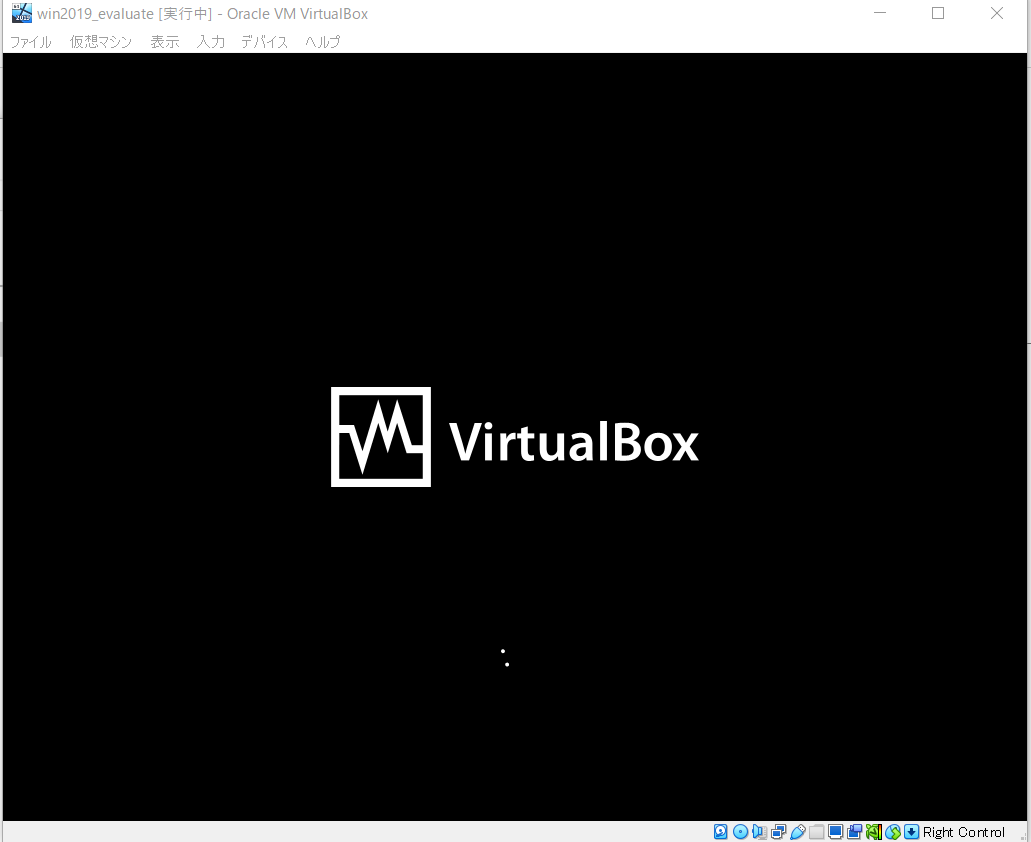Click the display monitor status icon

pyautogui.click(x=836, y=831)
